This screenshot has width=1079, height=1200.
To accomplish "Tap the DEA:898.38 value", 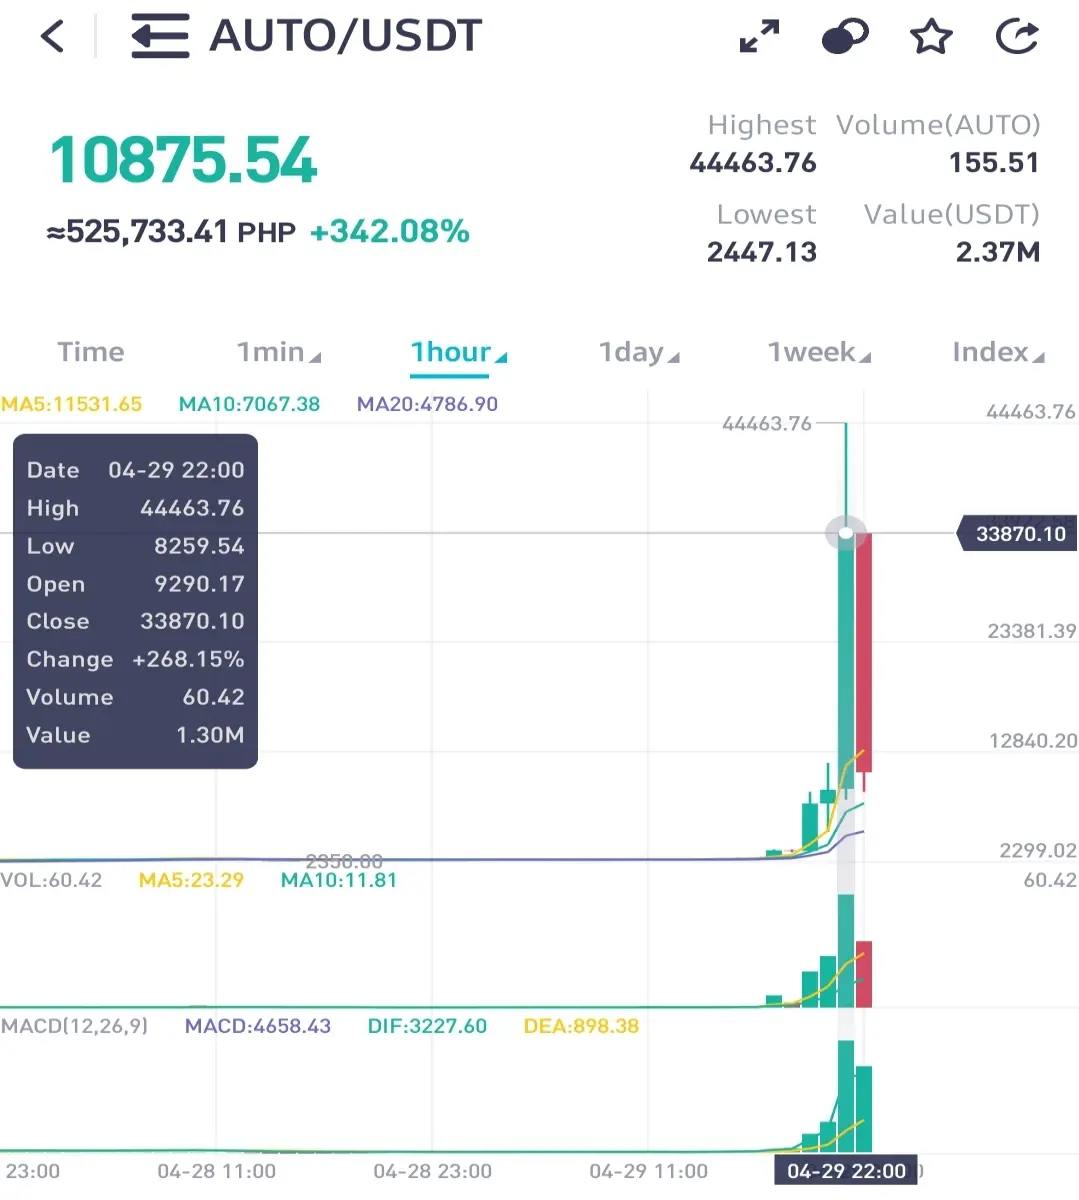I will click(581, 1026).
